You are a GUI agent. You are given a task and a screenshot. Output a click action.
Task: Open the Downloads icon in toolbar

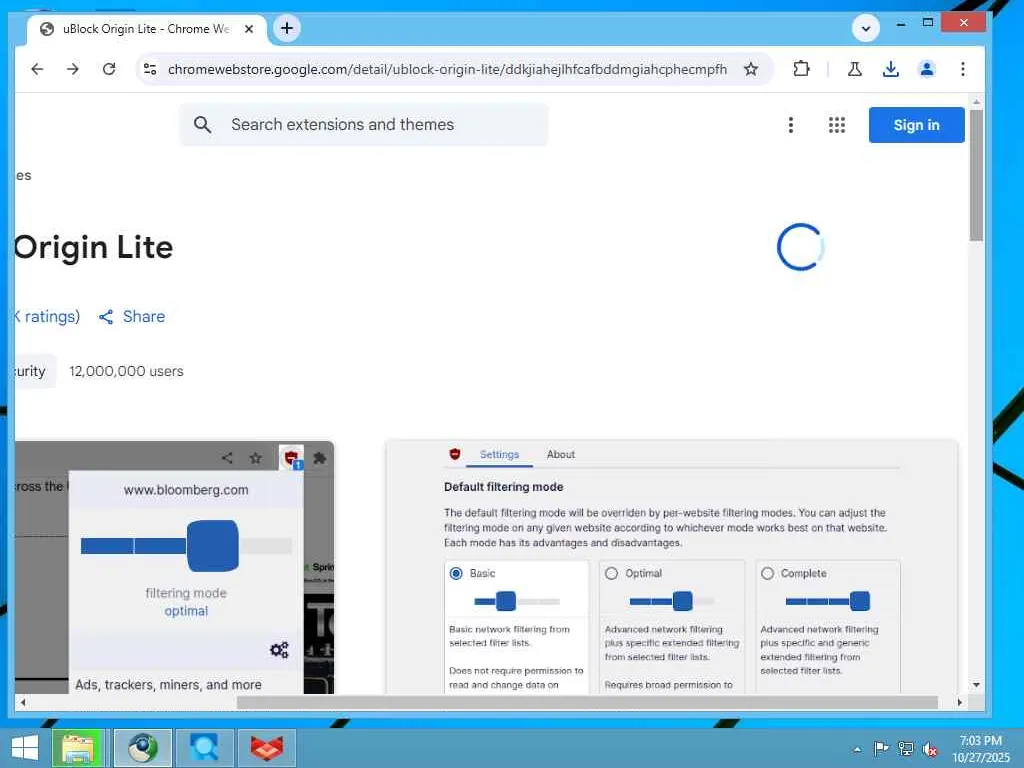(x=891, y=69)
